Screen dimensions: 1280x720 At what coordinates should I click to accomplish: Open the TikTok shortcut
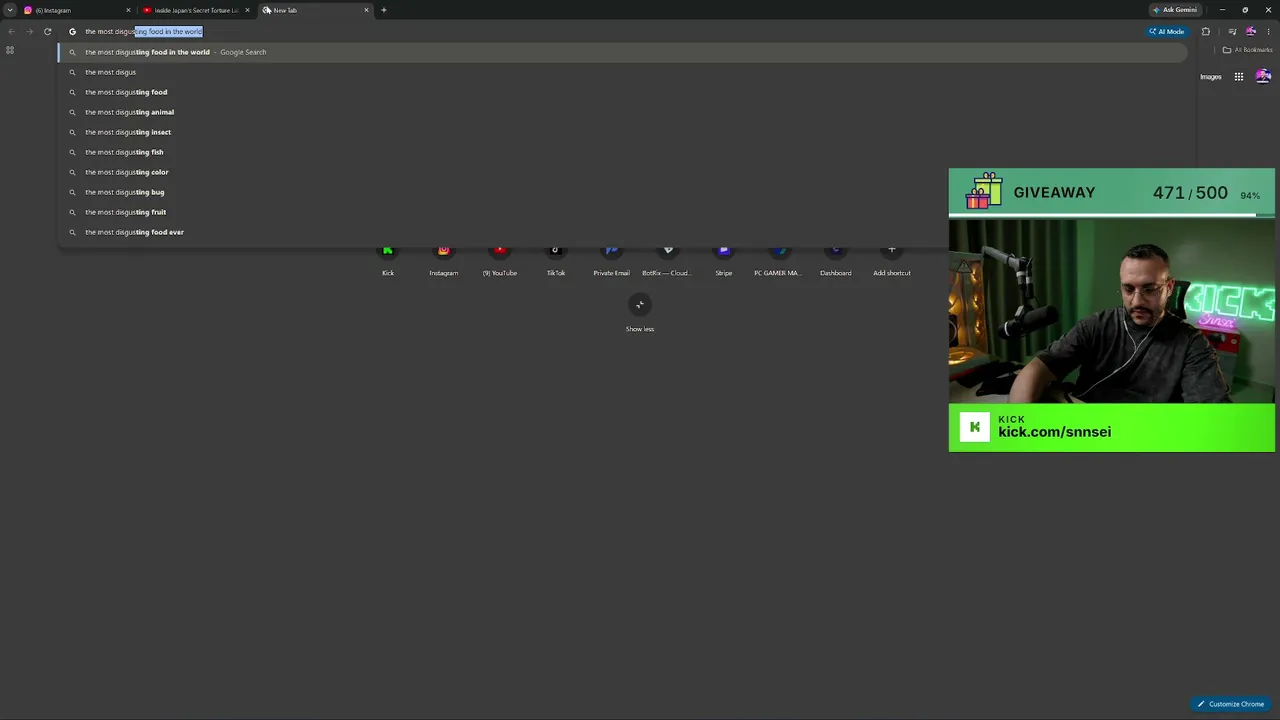point(556,260)
